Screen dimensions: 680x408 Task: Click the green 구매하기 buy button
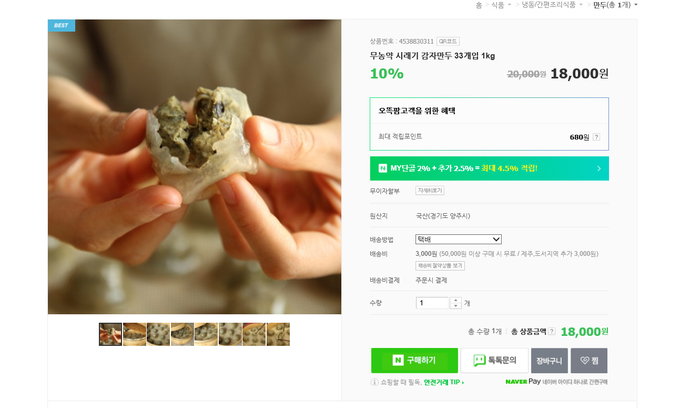tap(414, 360)
